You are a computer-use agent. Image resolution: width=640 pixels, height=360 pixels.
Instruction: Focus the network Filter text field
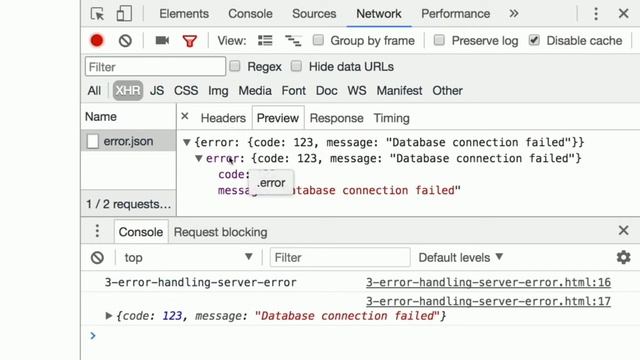click(155, 67)
